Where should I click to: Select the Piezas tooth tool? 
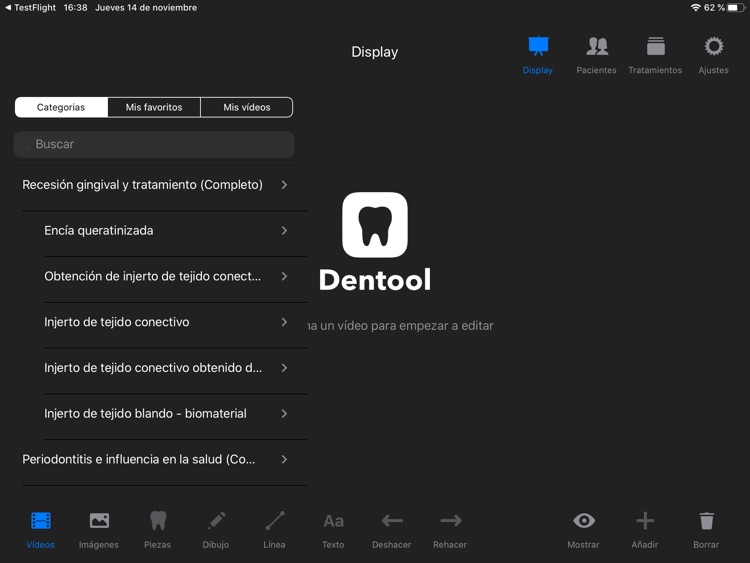[x=158, y=520]
